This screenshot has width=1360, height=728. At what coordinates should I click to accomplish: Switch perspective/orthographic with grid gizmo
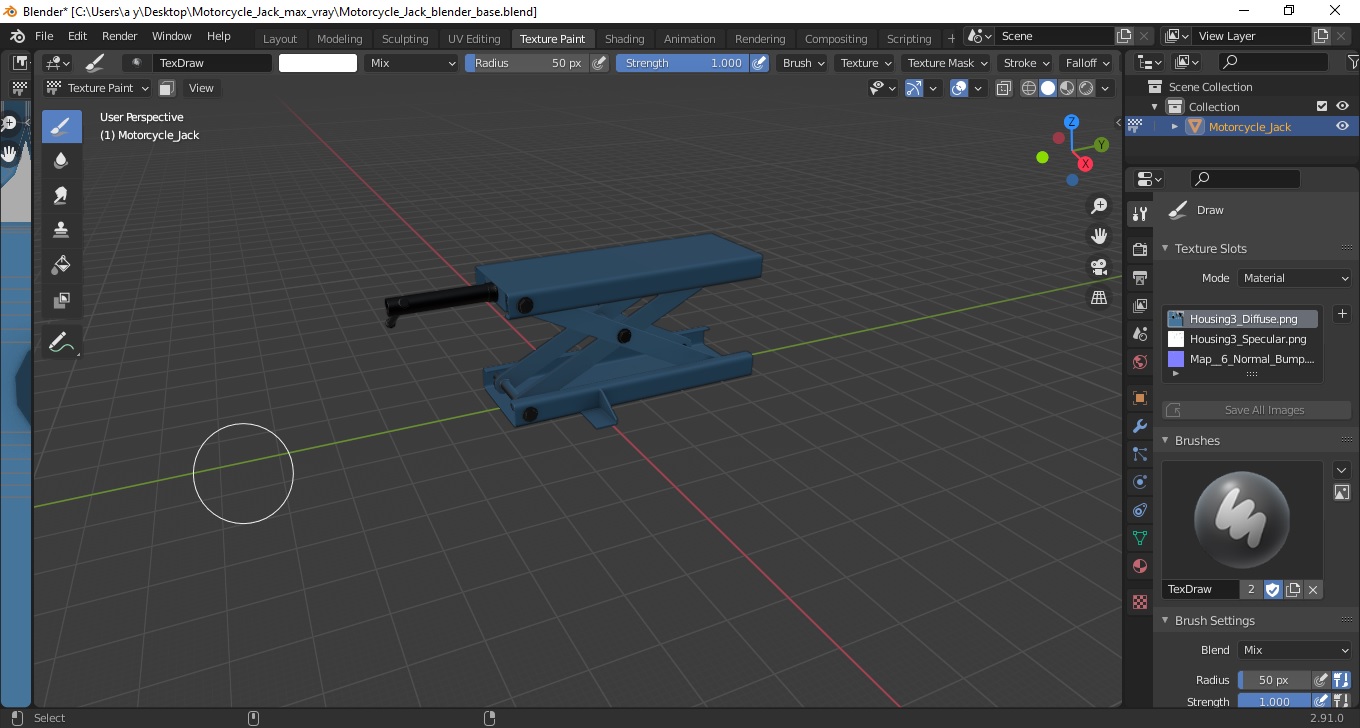point(1099,298)
